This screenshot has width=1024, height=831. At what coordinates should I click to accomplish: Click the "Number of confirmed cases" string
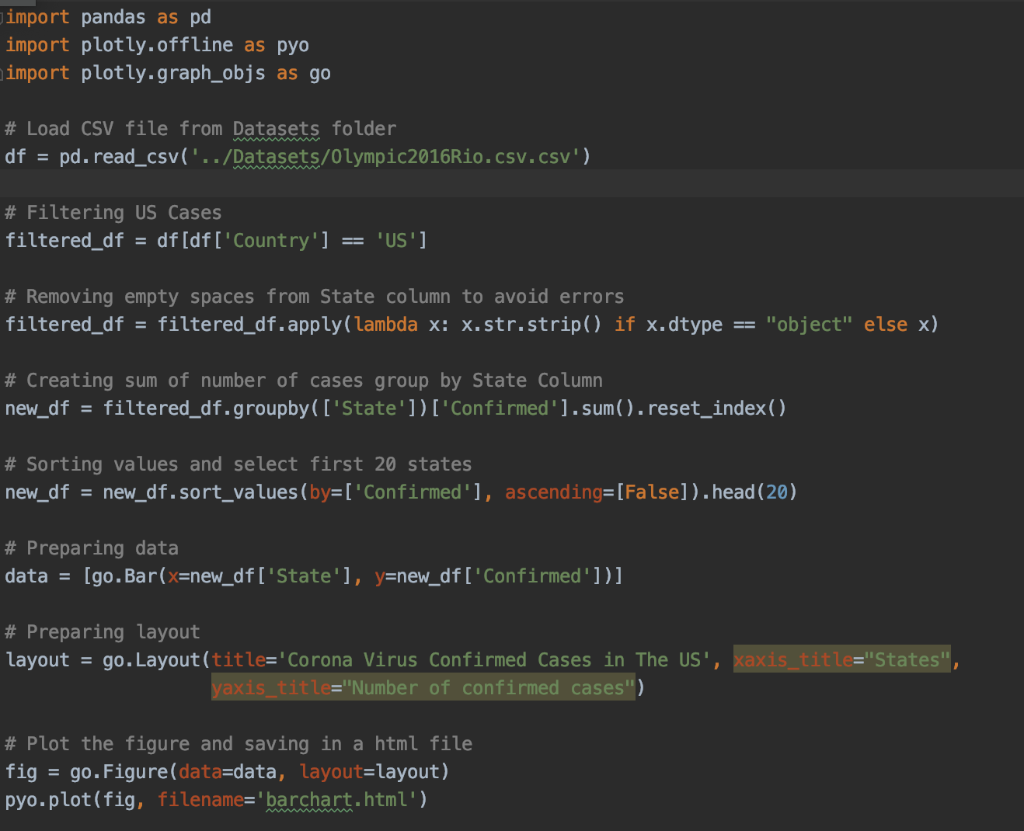[x=488, y=688]
